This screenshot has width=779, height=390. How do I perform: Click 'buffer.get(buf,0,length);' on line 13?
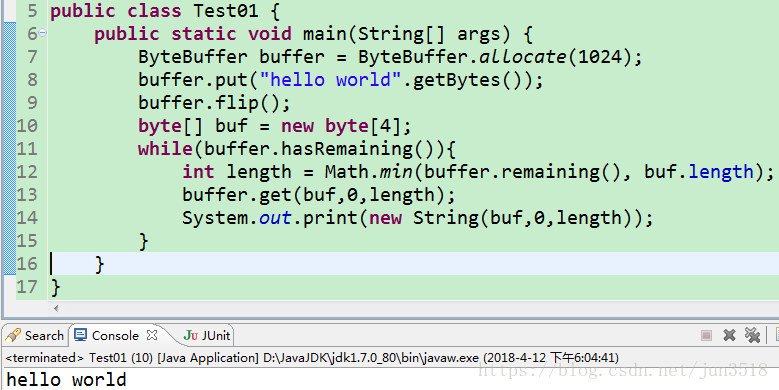pyautogui.click(x=319, y=194)
